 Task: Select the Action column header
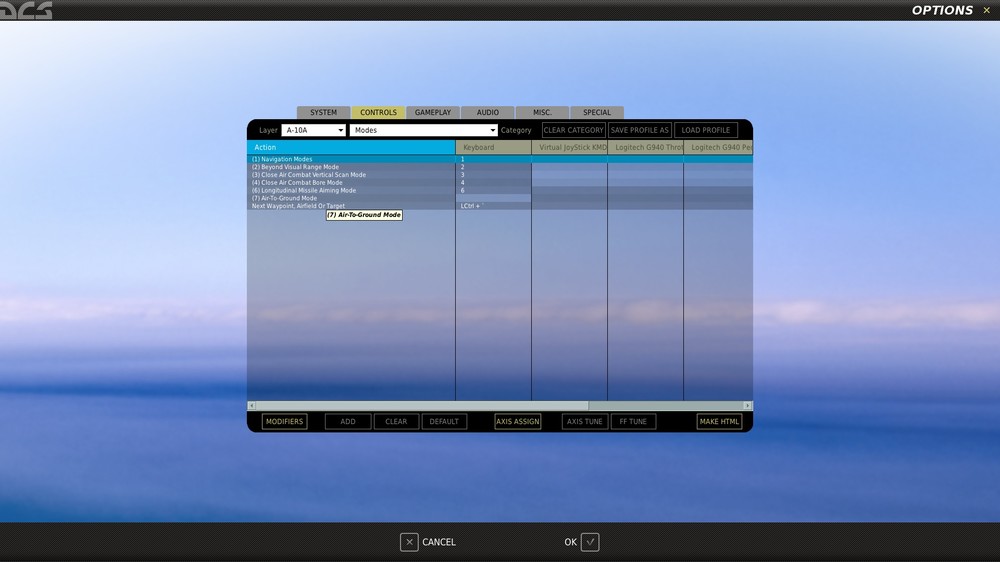pos(351,147)
